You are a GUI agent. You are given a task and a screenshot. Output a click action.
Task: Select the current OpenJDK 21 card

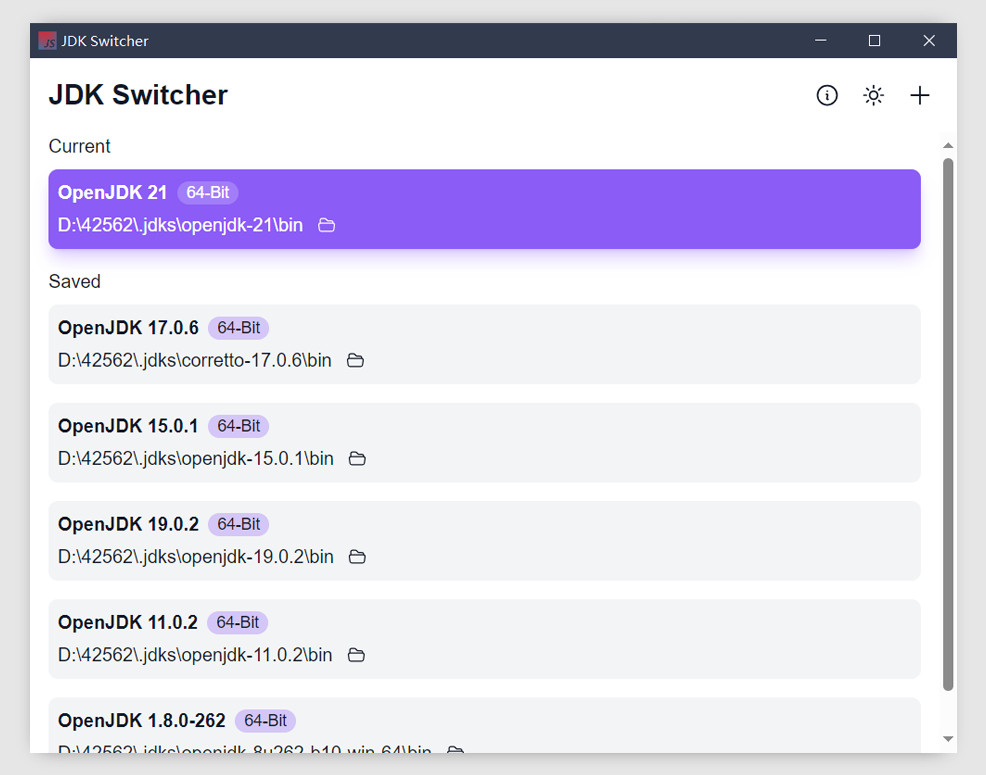(x=484, y=209)
